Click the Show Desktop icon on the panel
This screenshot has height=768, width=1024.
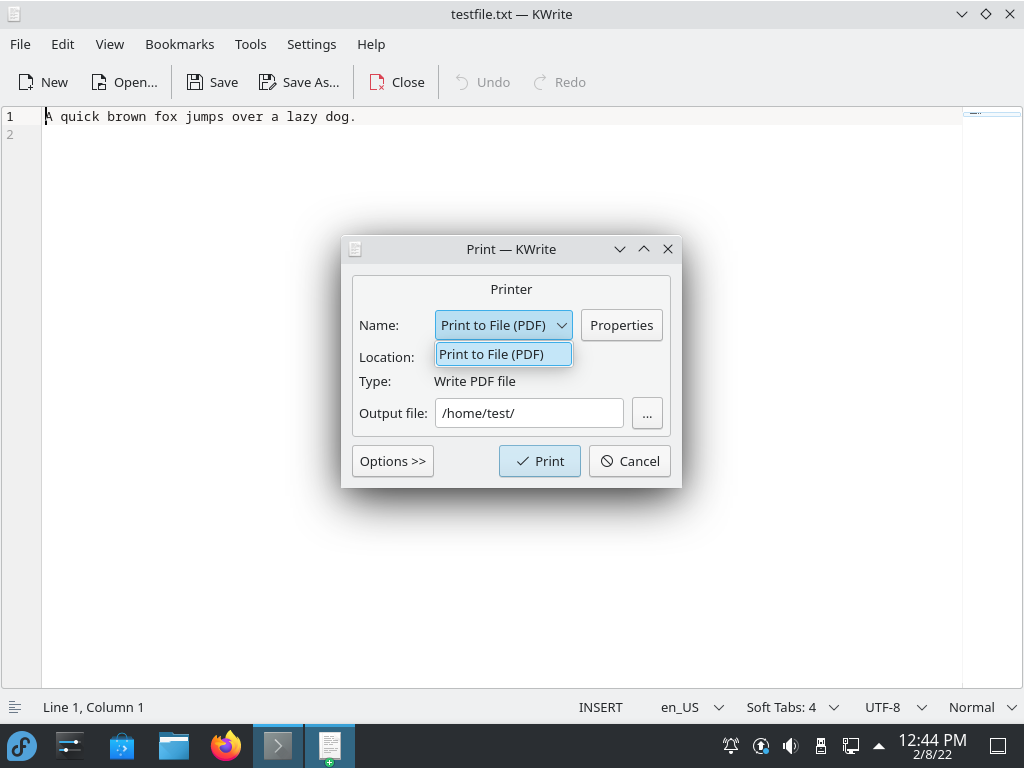[x=998, y=746]
